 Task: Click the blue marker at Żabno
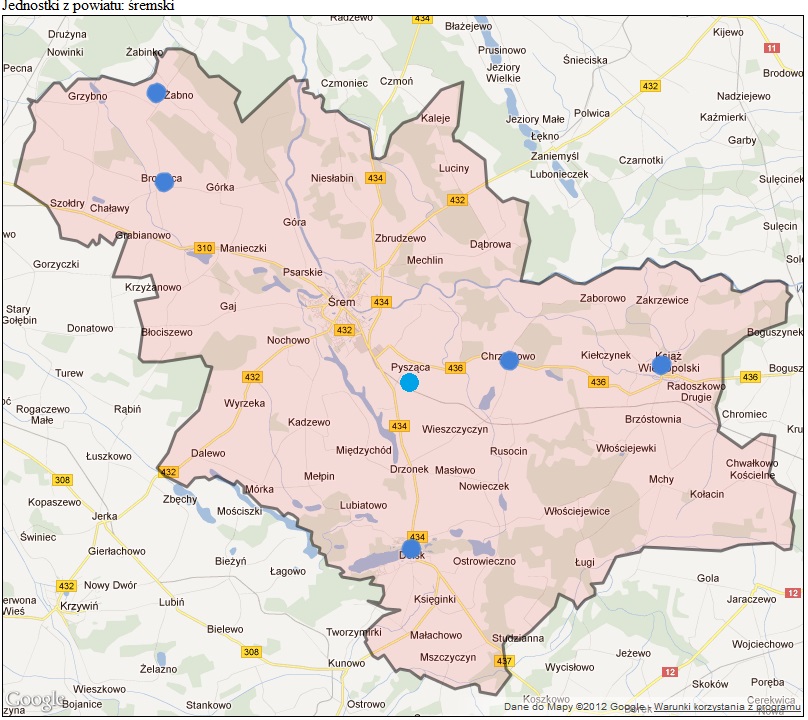[x=156, y=93]
